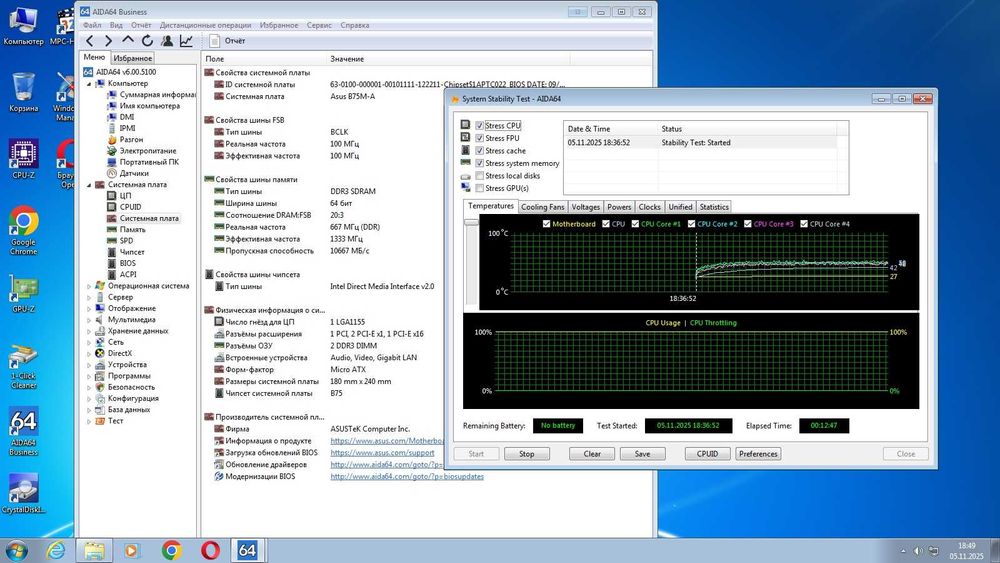1000x563 pixels.
Task: Launch the Google Chrome desktop shortcut
Action: point(23,231)
